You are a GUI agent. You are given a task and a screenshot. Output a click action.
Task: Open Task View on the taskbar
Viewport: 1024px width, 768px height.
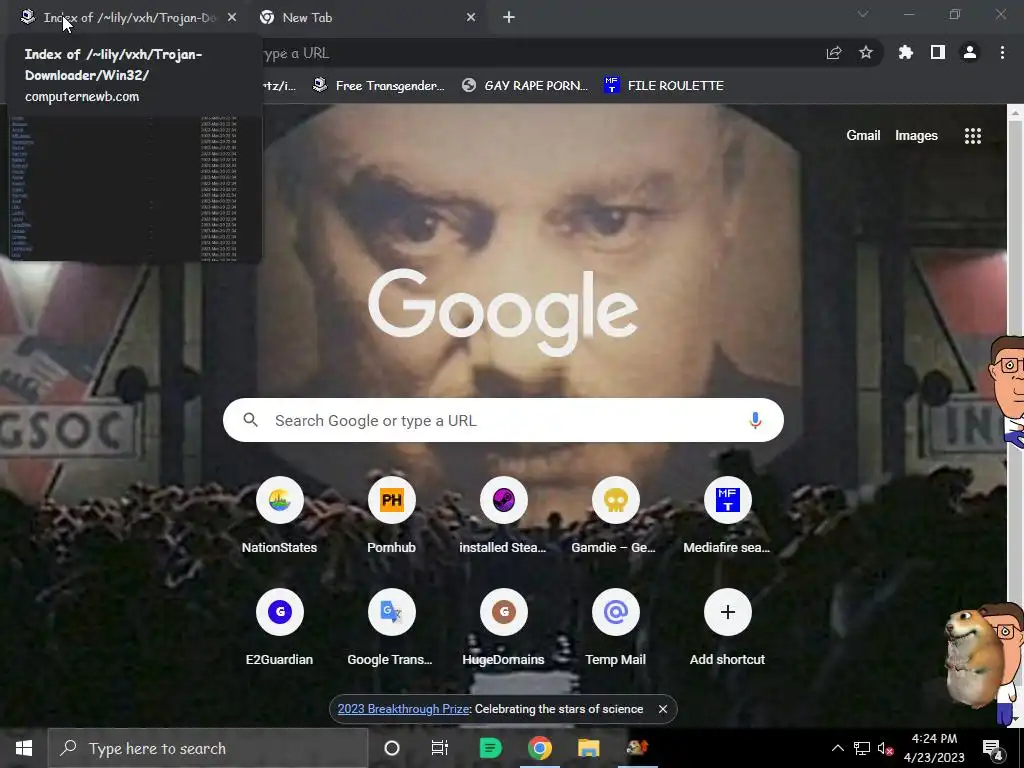tap(440, 748)
